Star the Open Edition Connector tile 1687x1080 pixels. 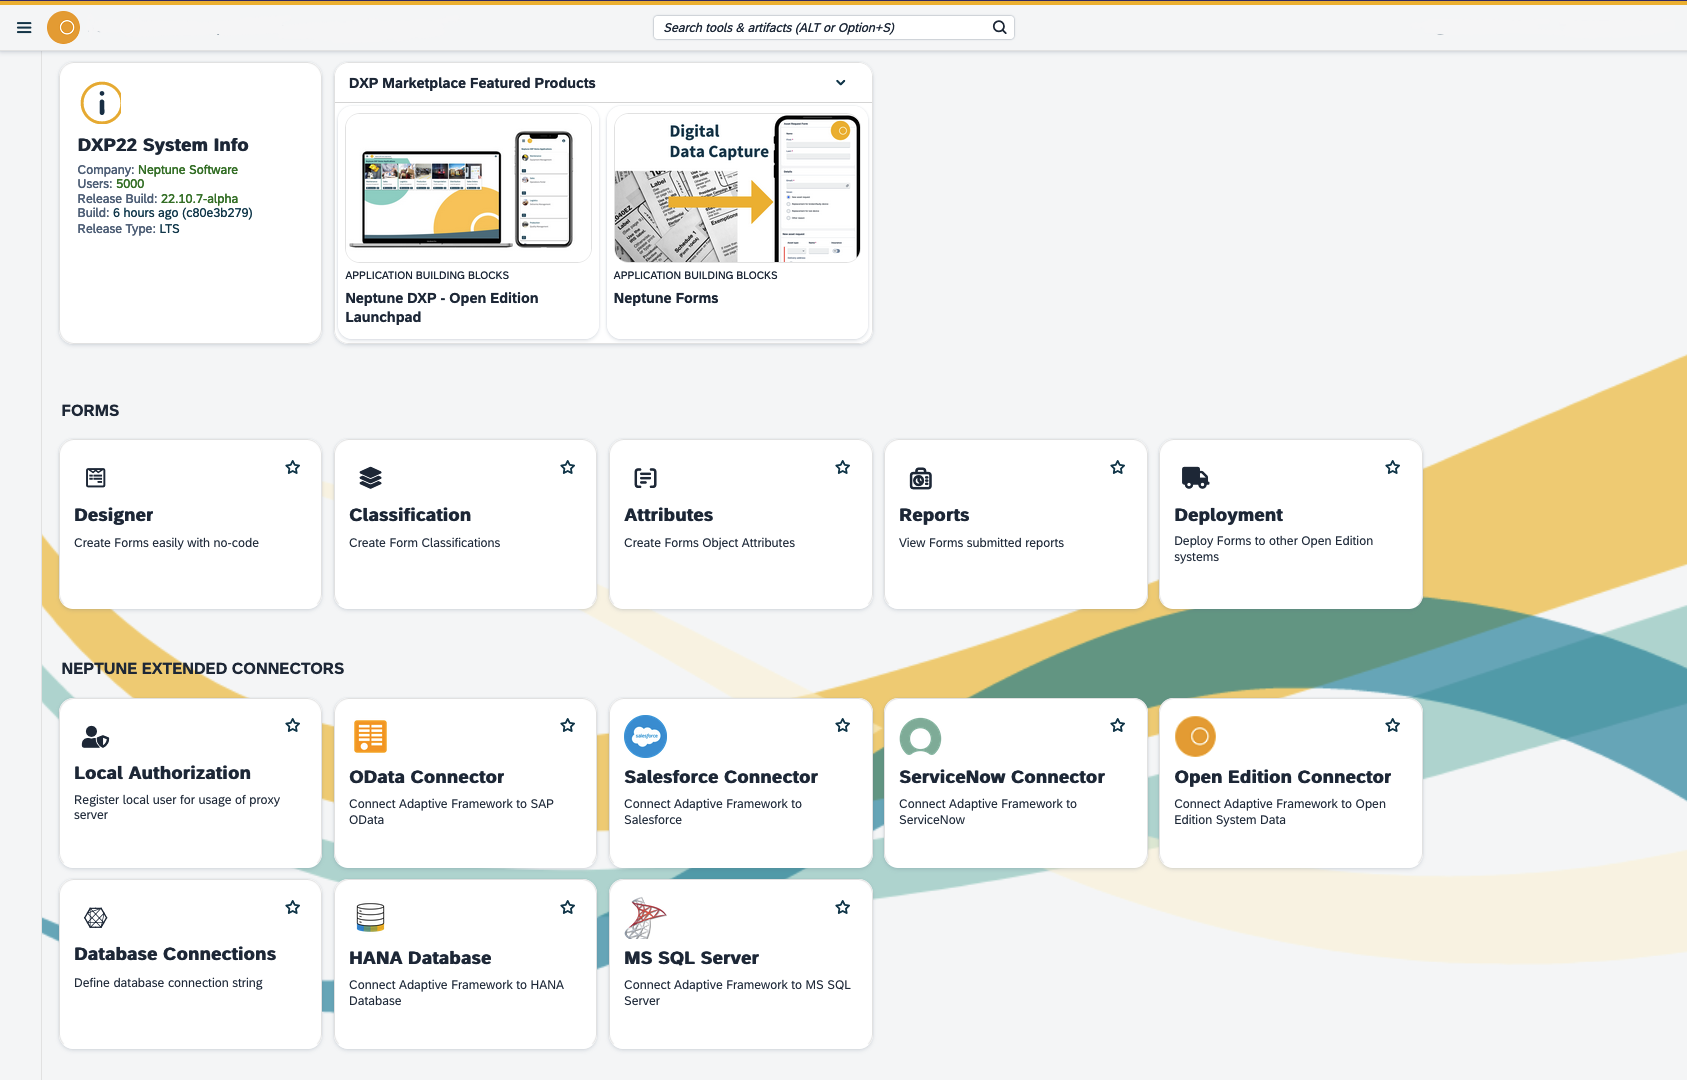(x=1393, y=725)
